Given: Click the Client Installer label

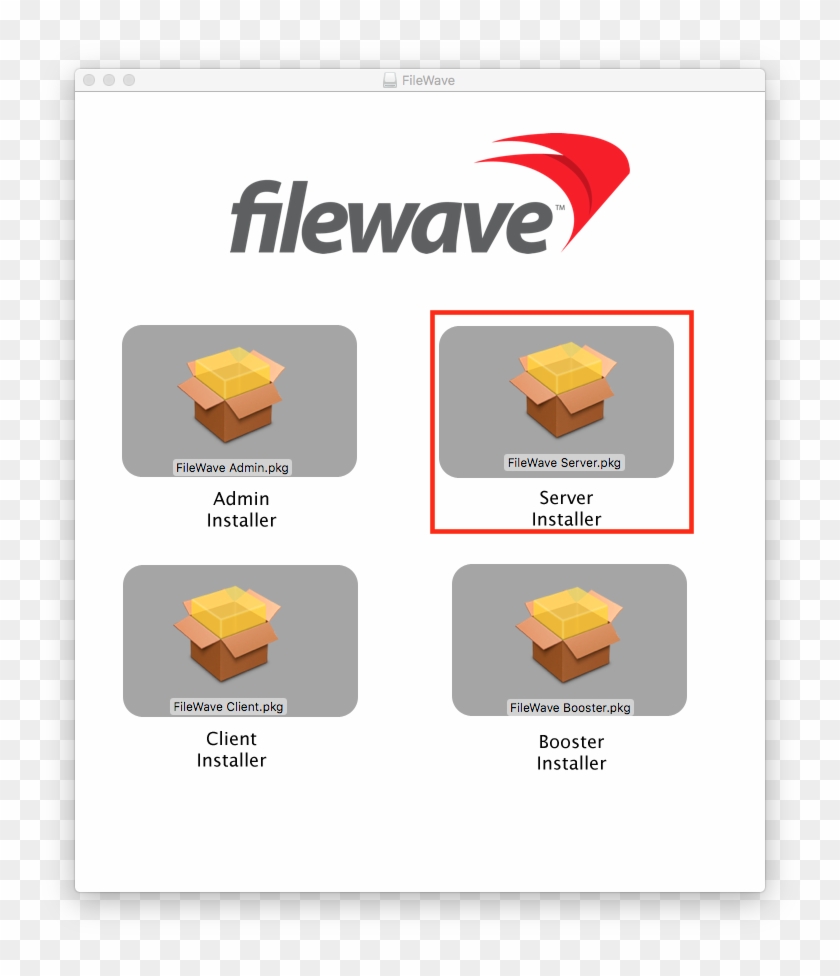Looking at the screenshot, I should pos(231,749).
